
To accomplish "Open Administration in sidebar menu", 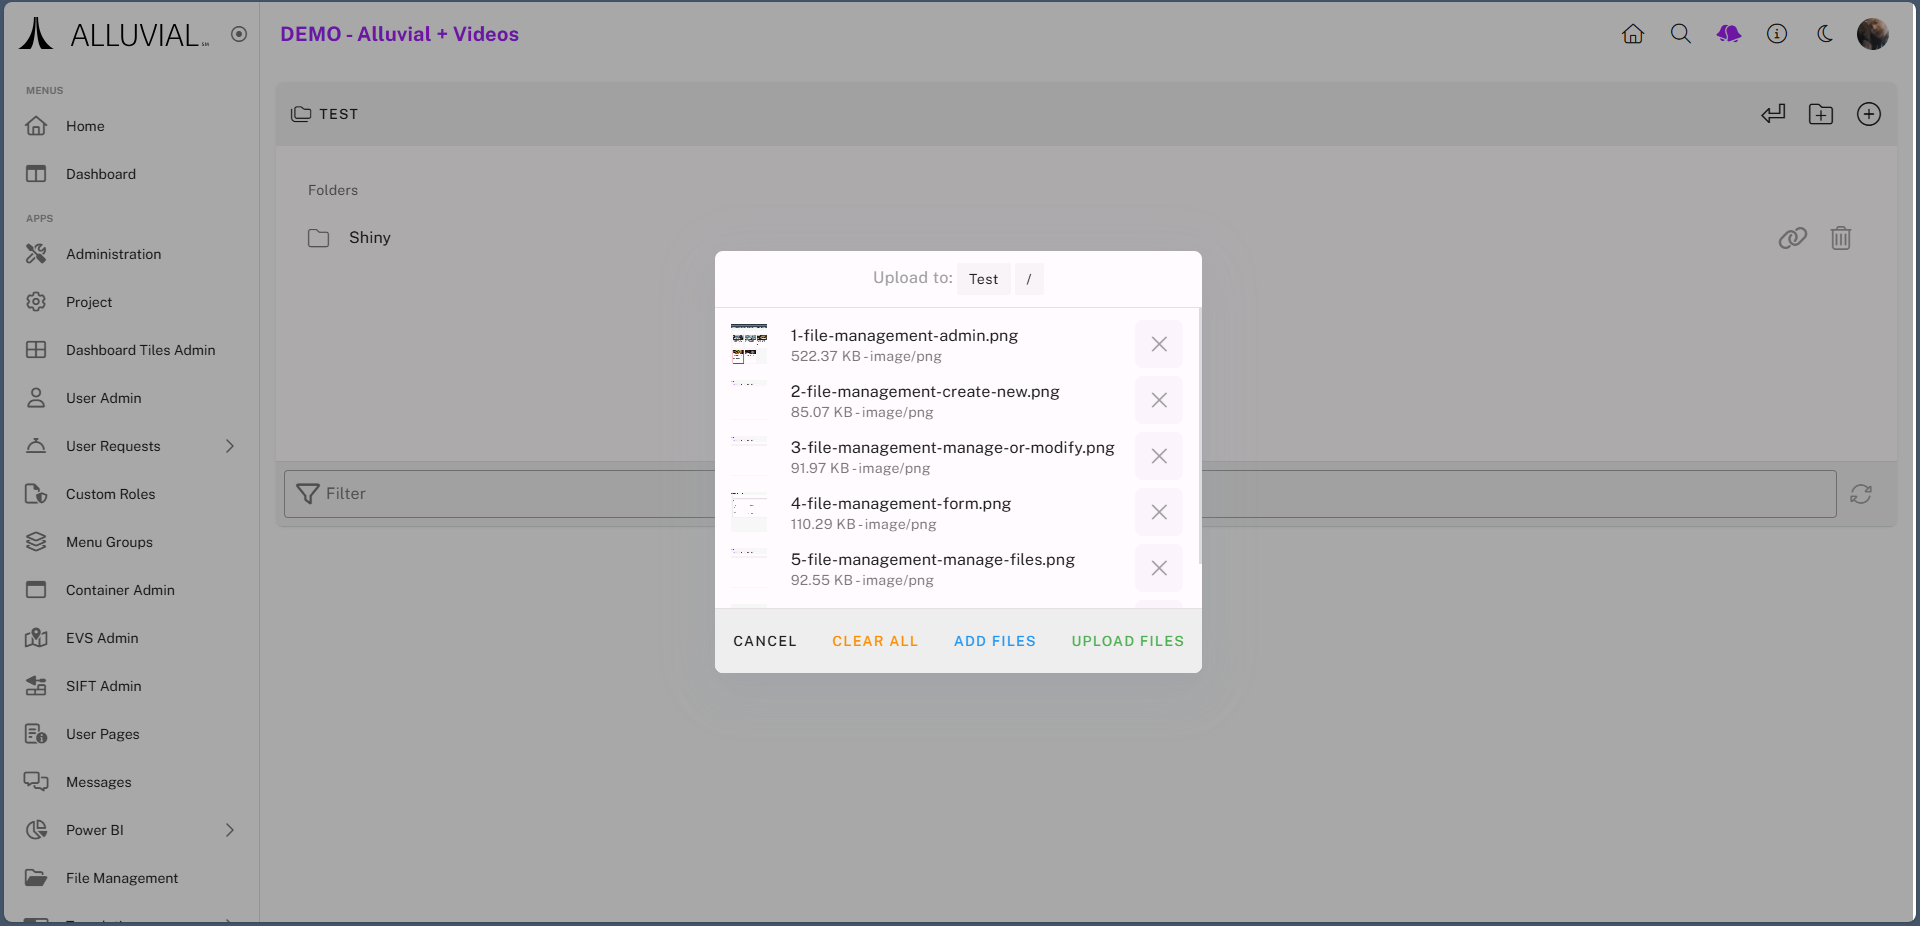I will coord(113,254).
